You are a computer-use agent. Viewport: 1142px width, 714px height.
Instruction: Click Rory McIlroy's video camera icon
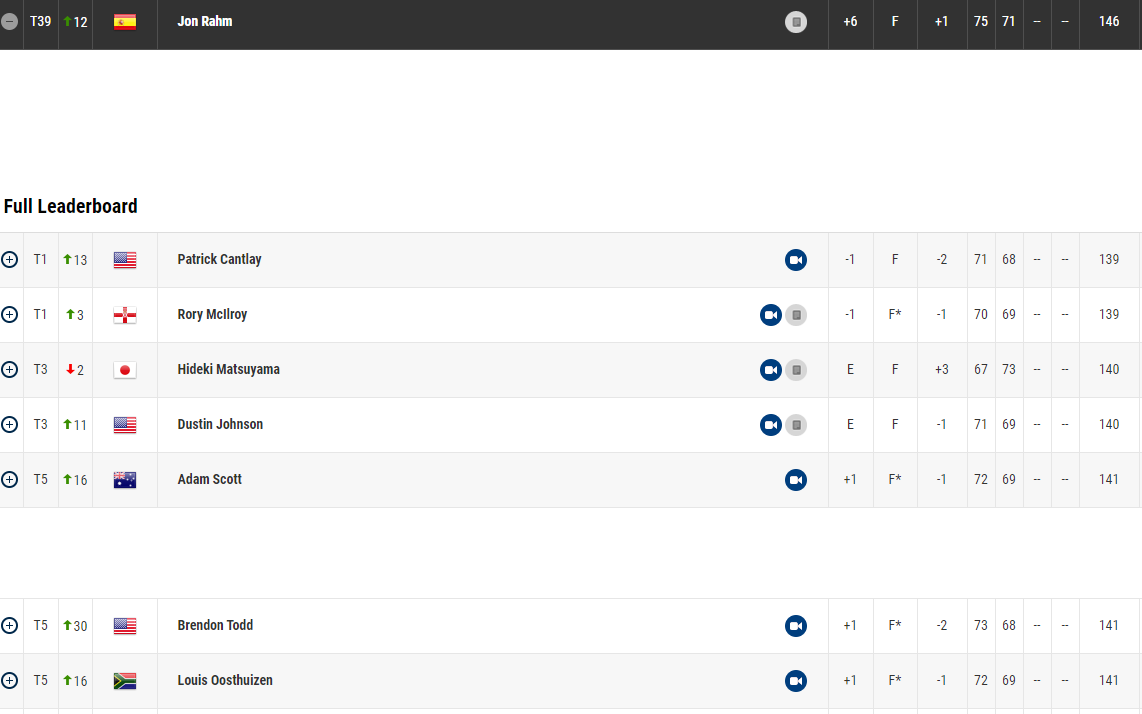click(x=770, y=315)
